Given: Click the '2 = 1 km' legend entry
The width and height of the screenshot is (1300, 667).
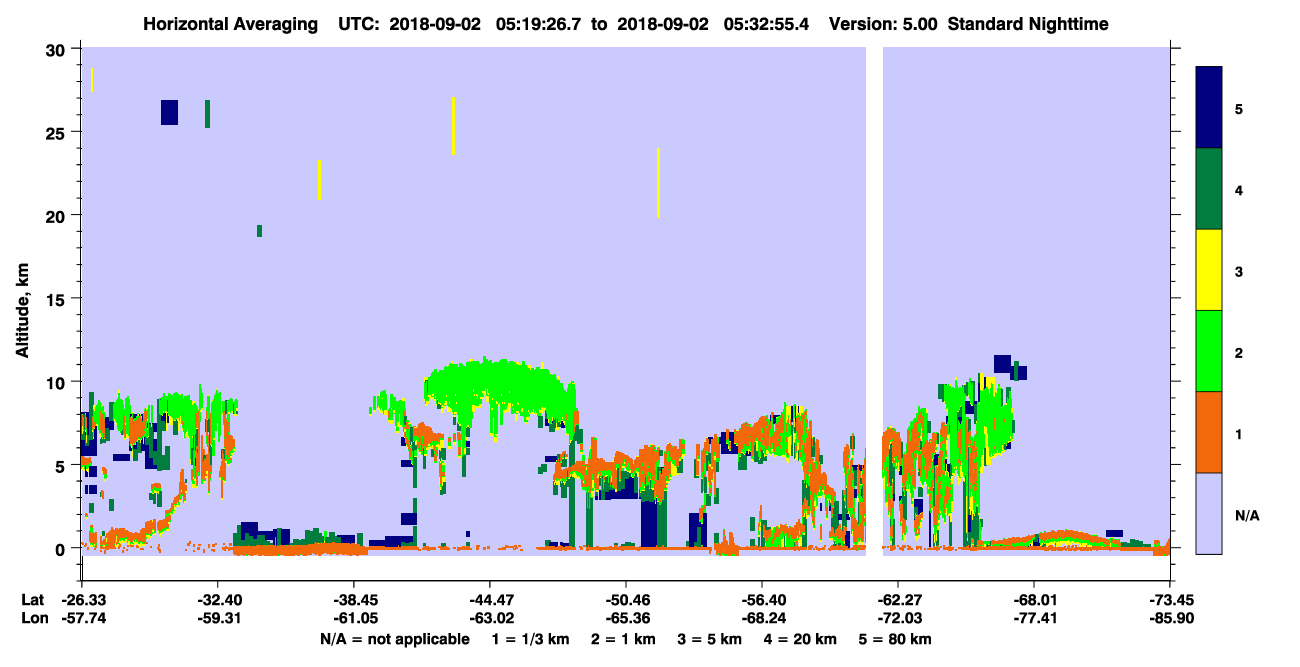Looking at the screenshot, I should click(x=622, y=639).
